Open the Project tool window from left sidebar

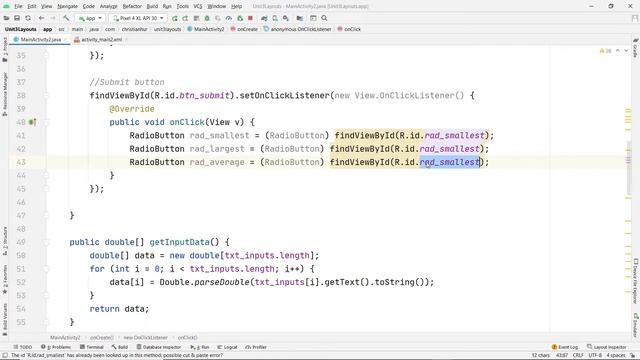(x=4, y=49)
